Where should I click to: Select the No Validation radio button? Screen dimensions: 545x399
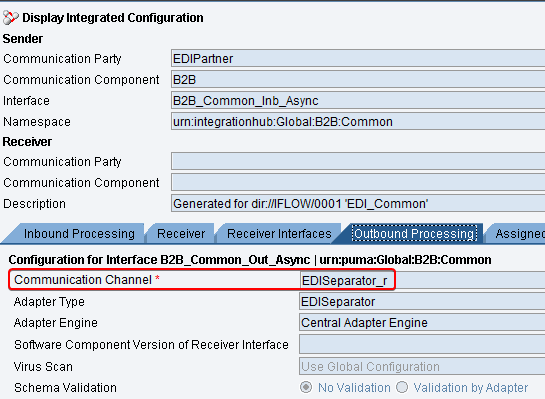(x=306, y=387)
